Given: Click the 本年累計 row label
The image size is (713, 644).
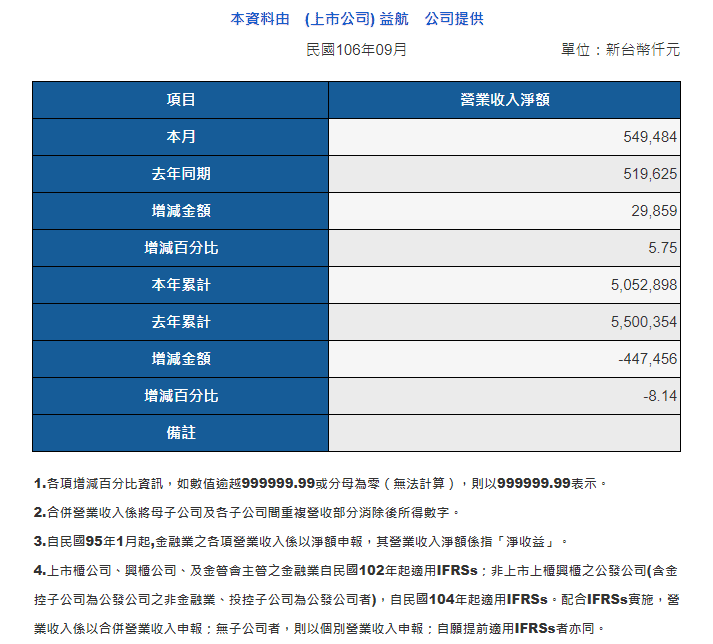Looking at the screenshot, I should [x=180, y=285].
